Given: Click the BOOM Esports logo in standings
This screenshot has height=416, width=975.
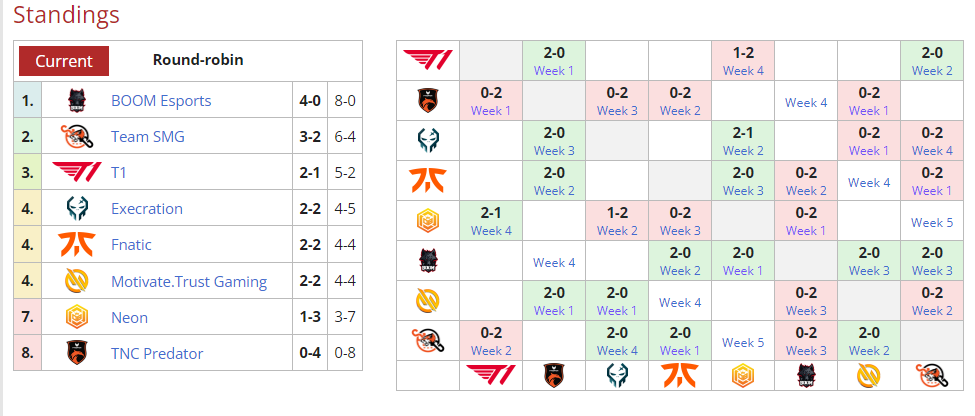Looking at the screenshot, I should click(x=77, y=101).
